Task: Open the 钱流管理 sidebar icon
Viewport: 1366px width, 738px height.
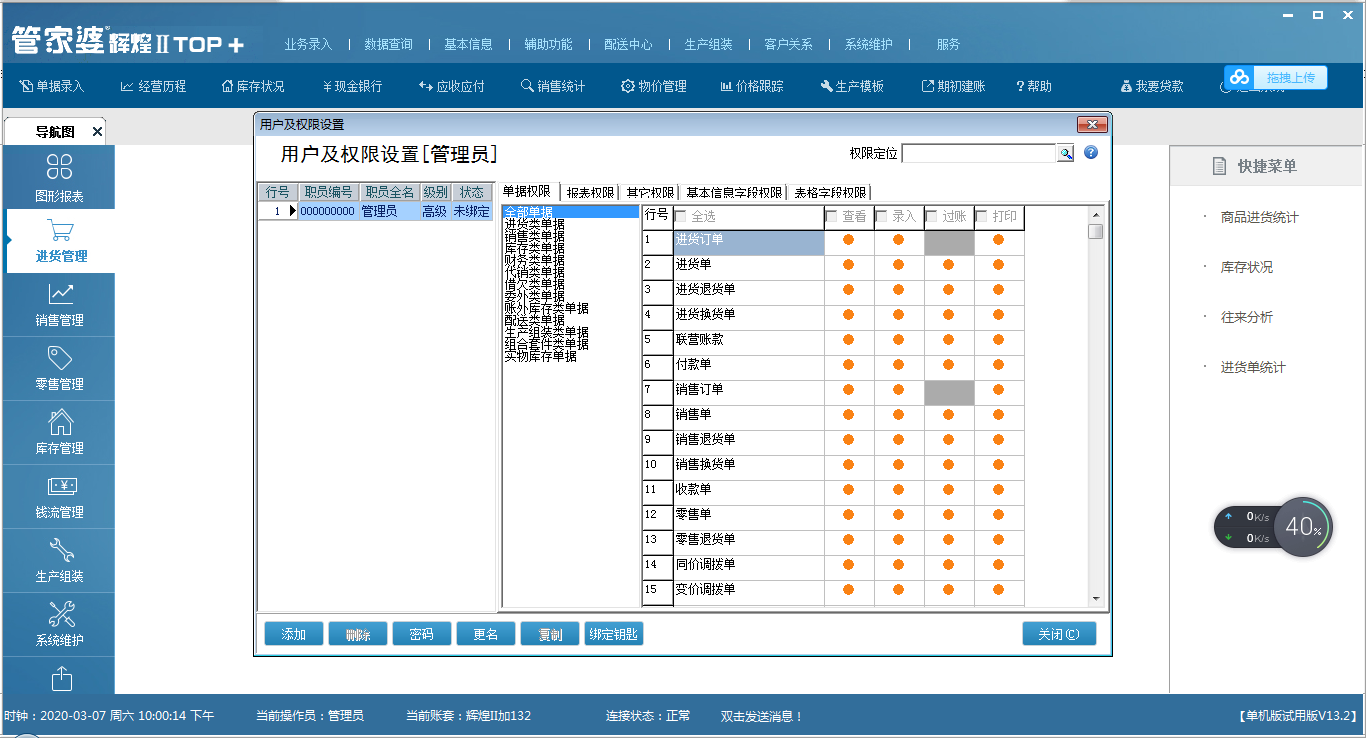Action: coord(60,487)
